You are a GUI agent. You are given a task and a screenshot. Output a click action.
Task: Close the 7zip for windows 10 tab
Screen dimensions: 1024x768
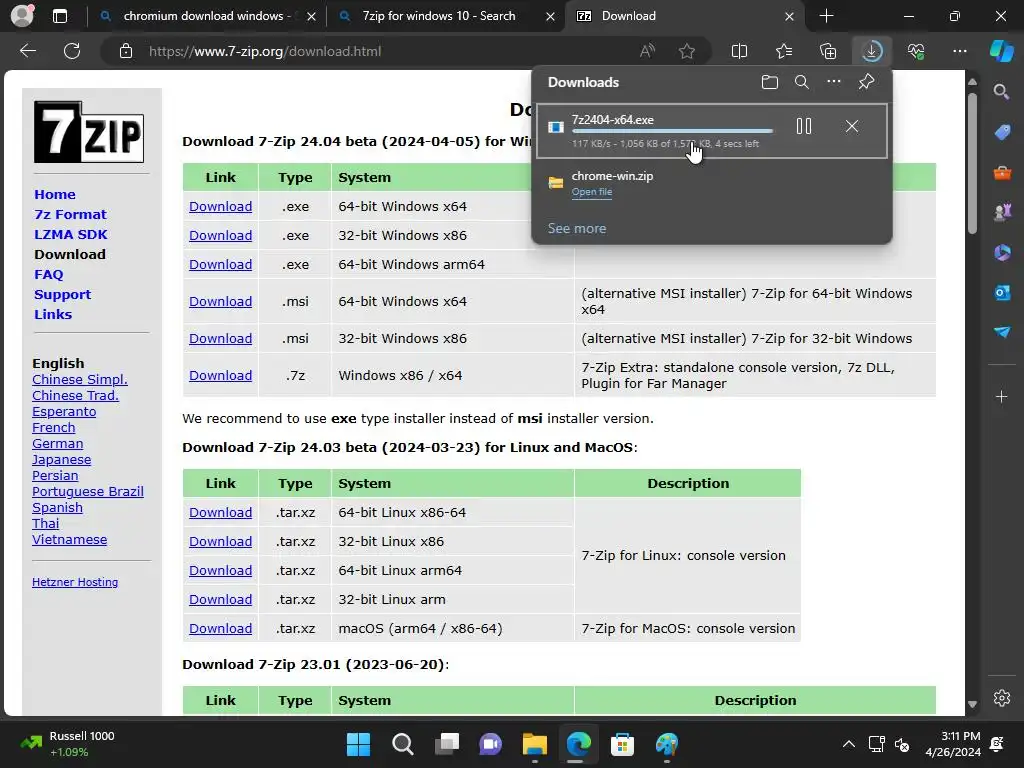(x=550, y=16)
